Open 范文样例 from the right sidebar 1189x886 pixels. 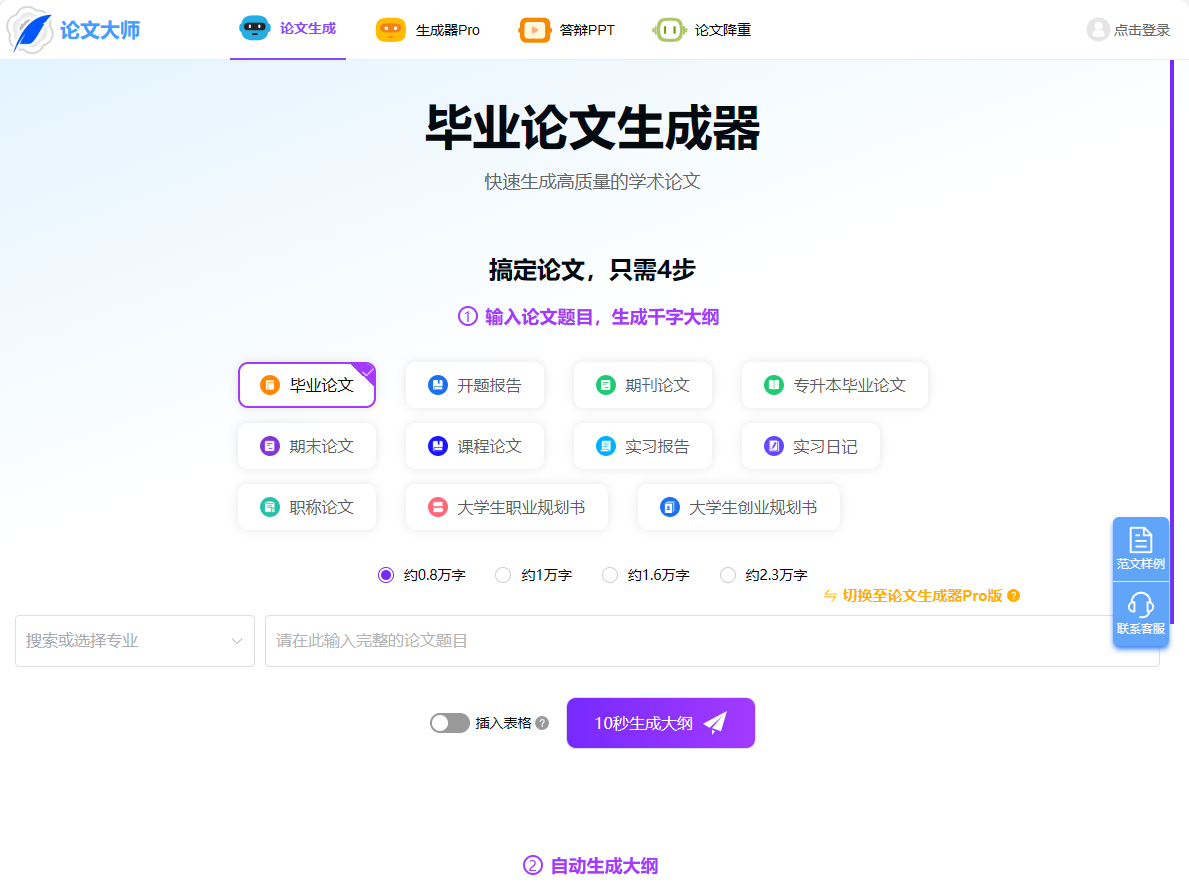click(x=1140, y=548)
